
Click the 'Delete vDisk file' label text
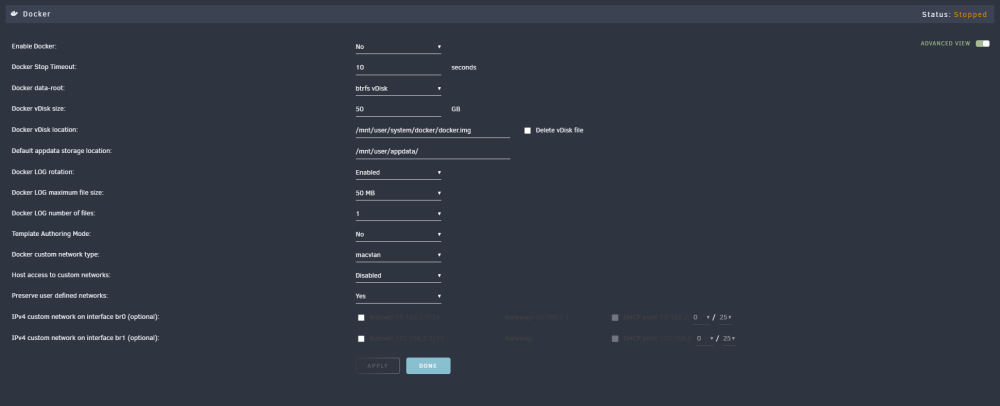pyautogui.click(x=559, y=130)
